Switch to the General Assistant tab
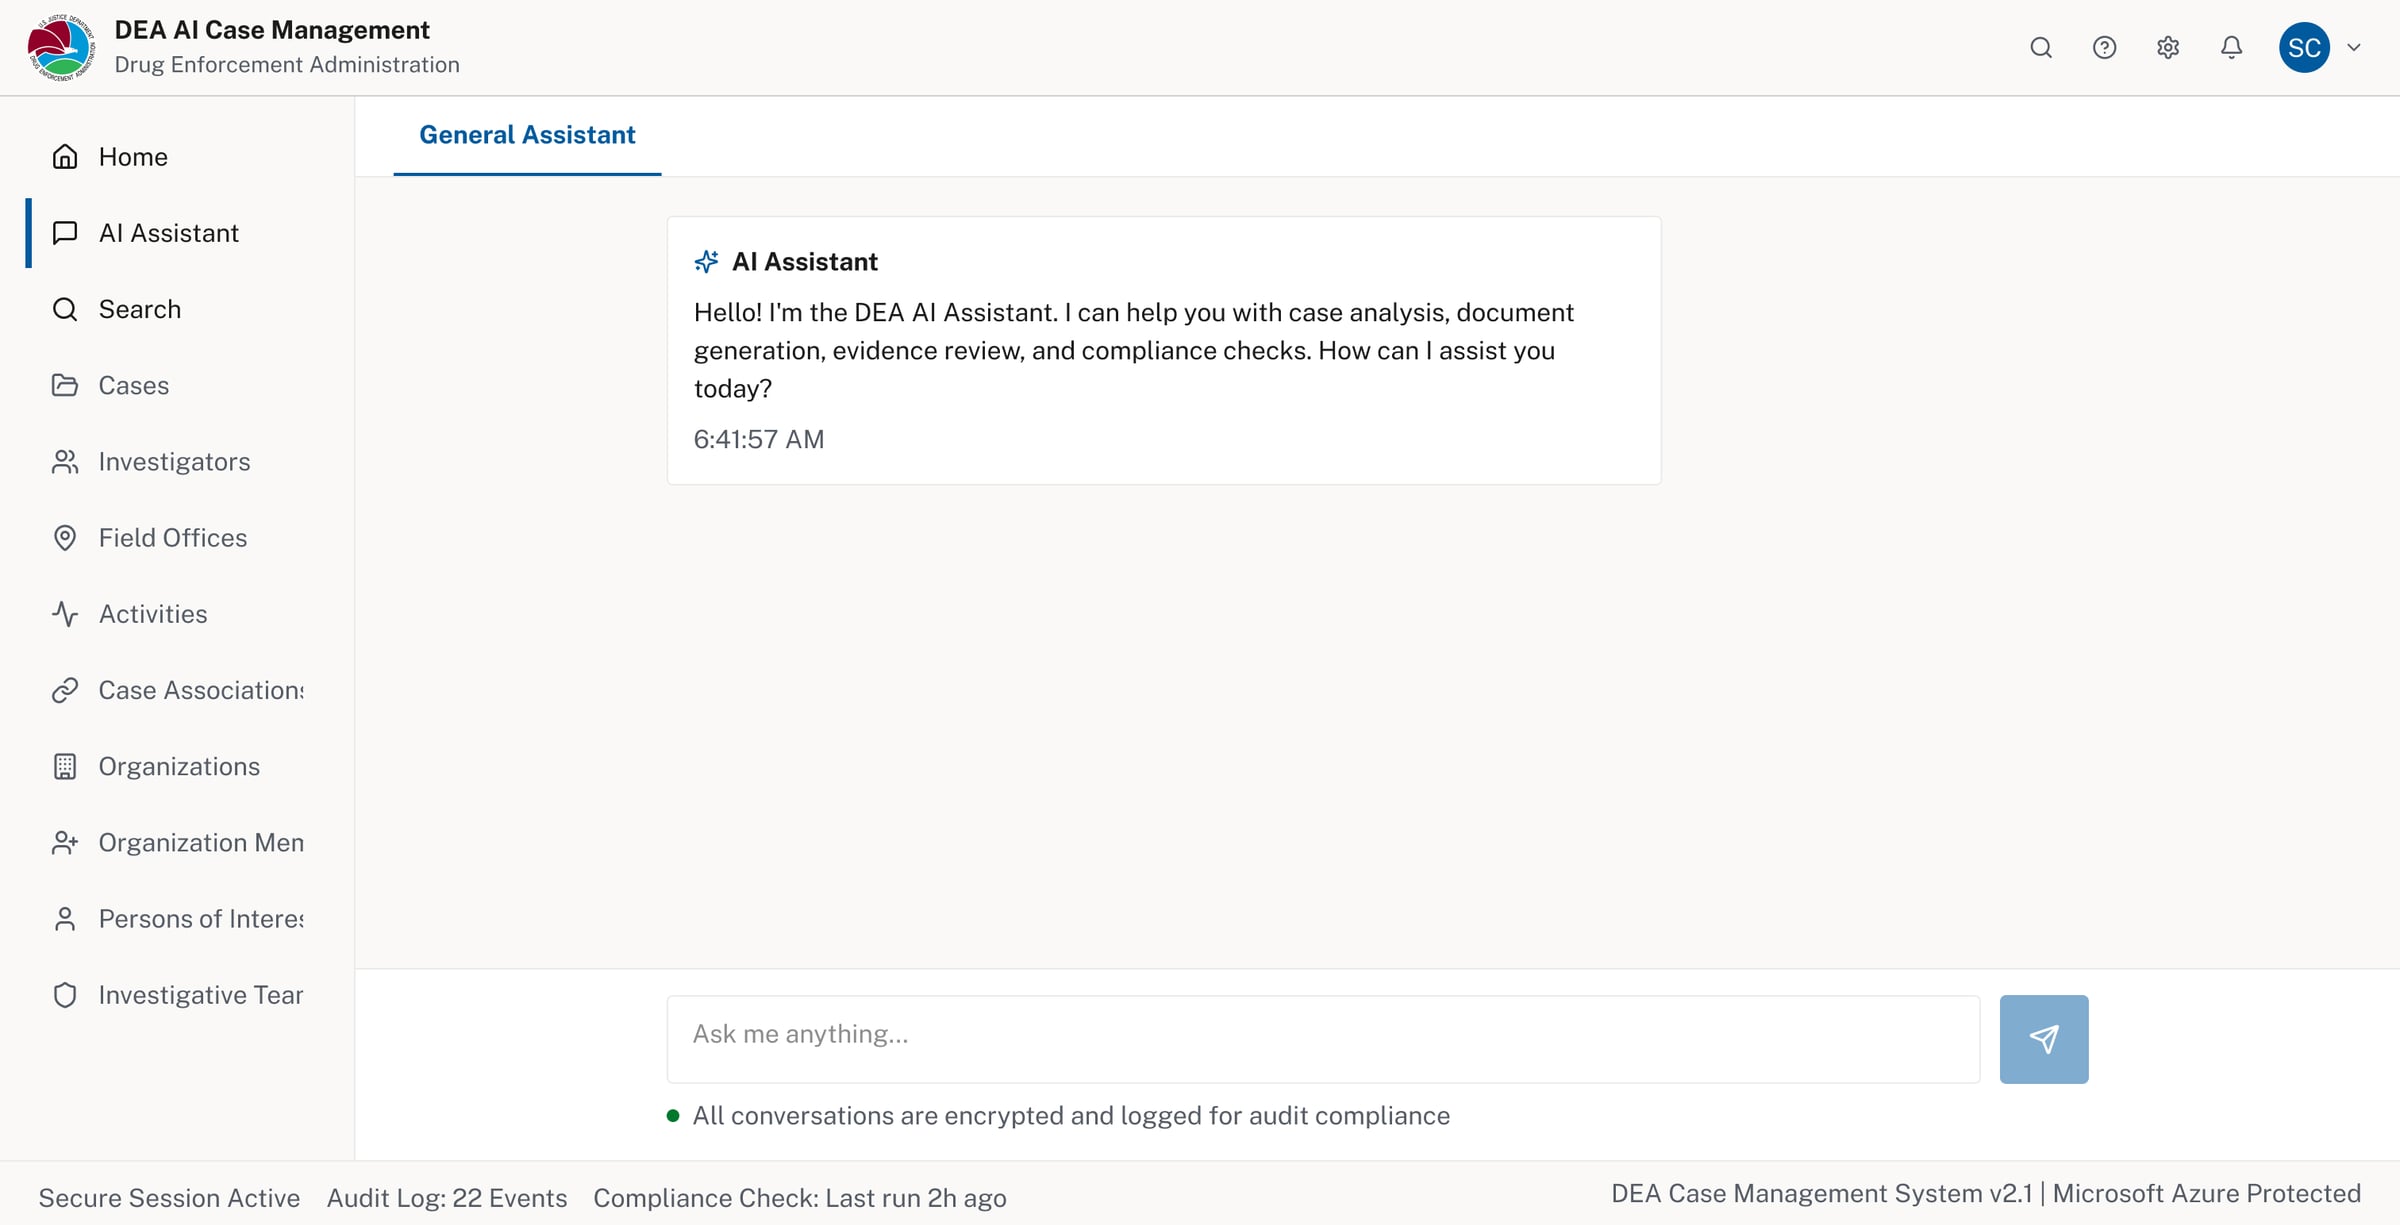Viewport: 2400px width, 1225px height. coord(527,134)
